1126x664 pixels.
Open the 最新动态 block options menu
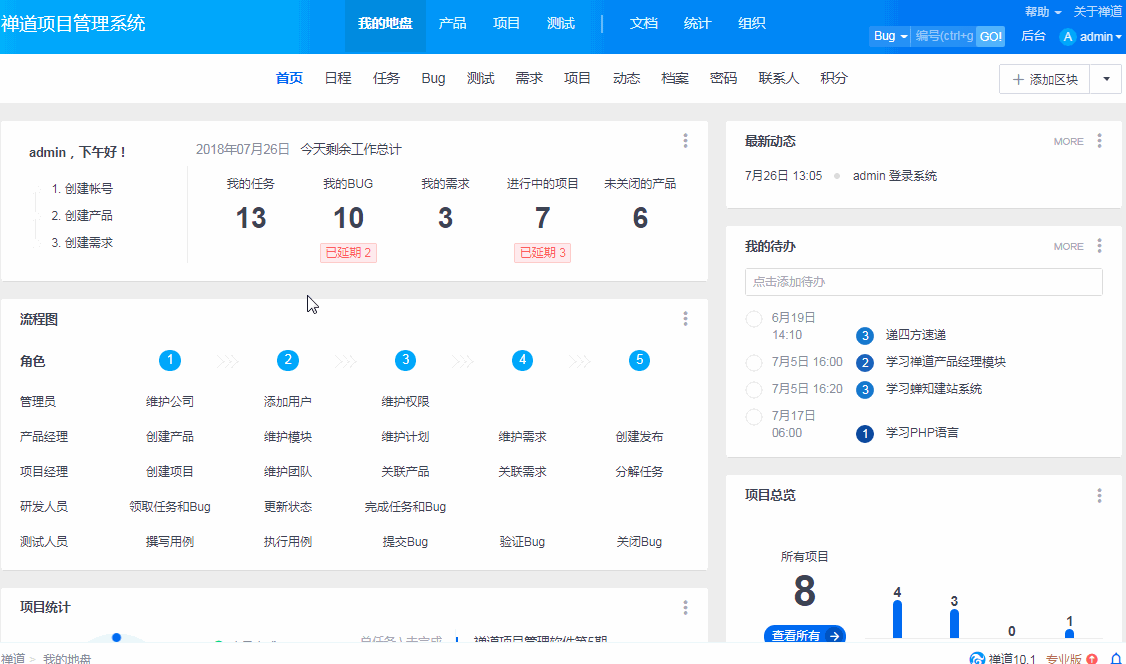pos(1099,141)
